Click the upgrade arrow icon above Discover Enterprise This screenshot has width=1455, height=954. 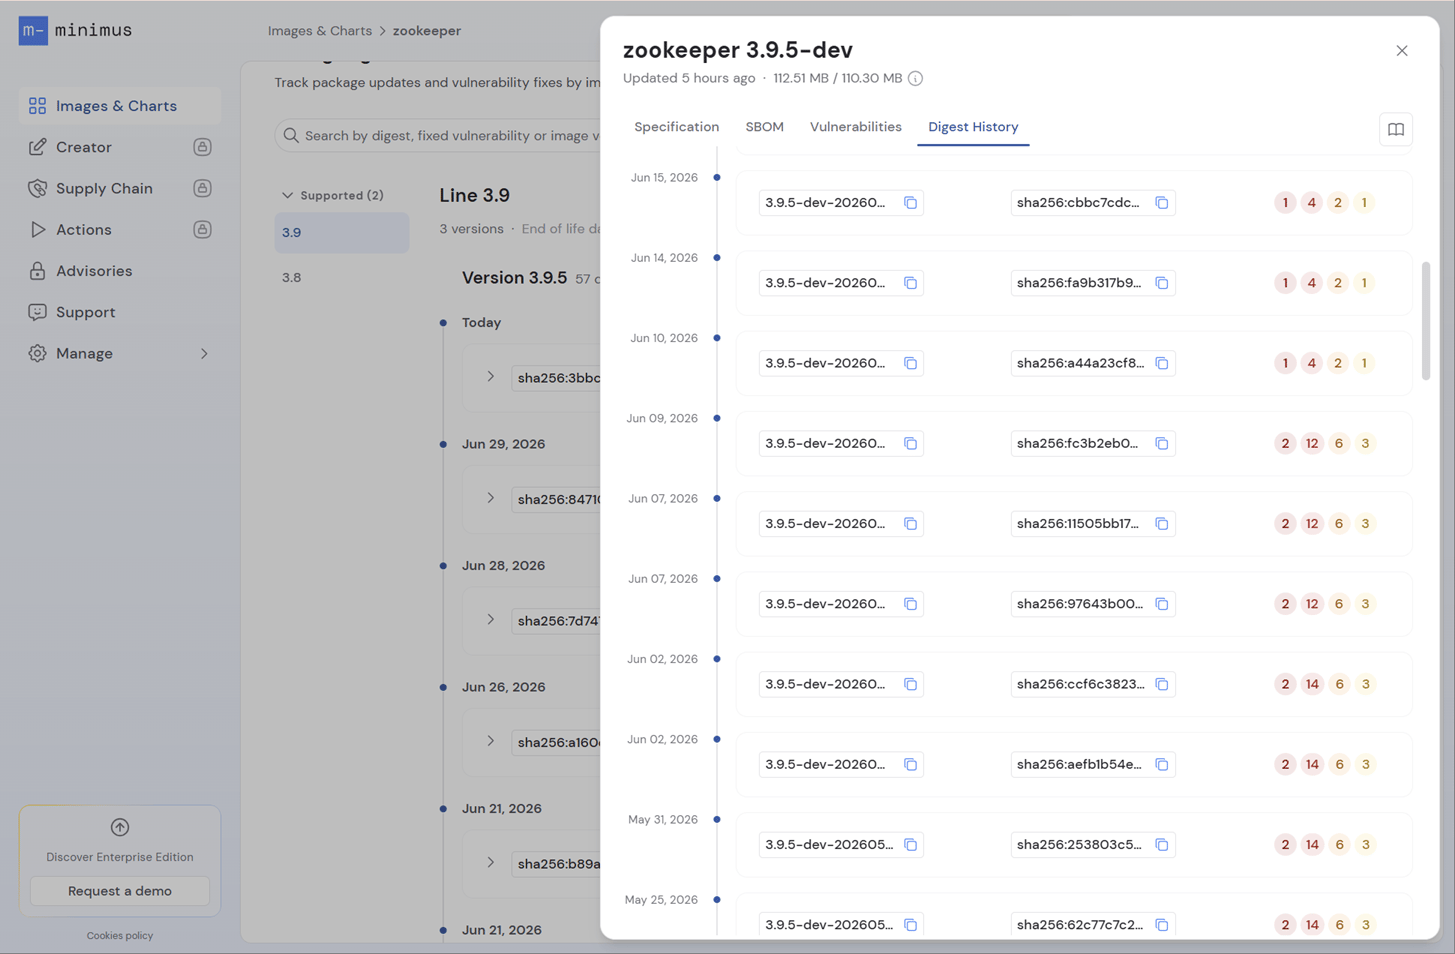coord(120,827)
